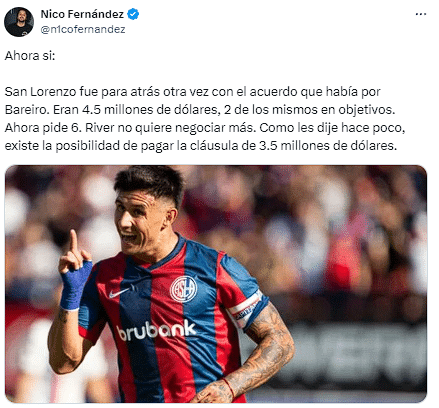Open the attached player photo
Image resolution: width=439 pixels, height=408 pixels.
(x=216, y=284)
